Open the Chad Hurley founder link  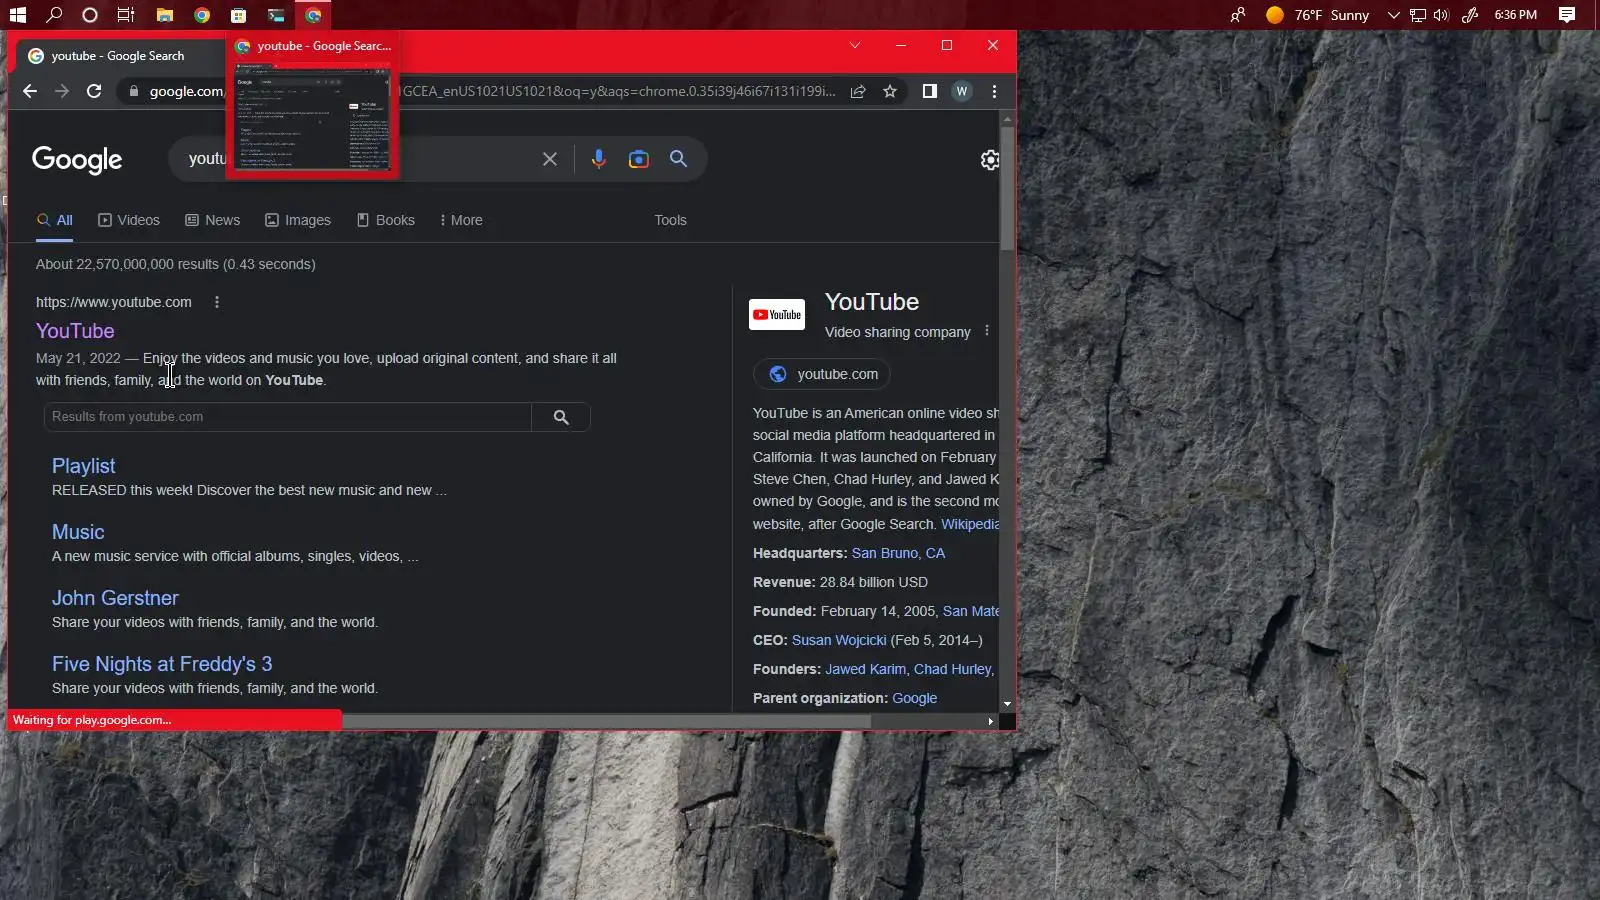click(953, 669)
